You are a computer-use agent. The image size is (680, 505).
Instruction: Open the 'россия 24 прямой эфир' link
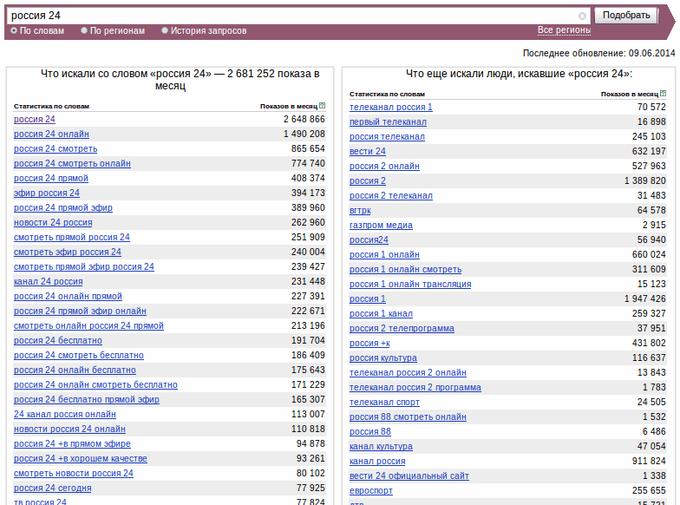[63, 208]
